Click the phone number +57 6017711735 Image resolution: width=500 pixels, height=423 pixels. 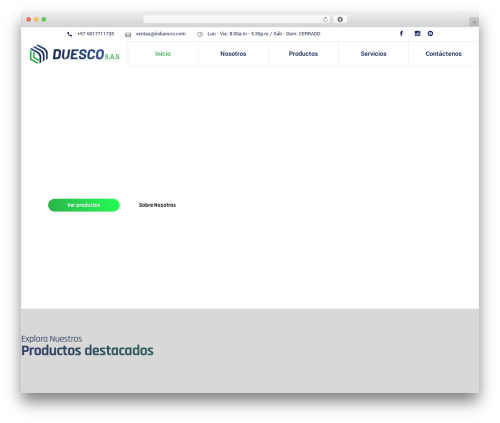(x=96, y=34)
